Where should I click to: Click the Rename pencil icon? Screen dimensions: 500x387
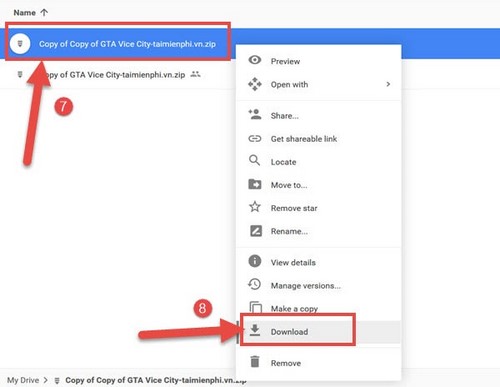tap(256, 231)
